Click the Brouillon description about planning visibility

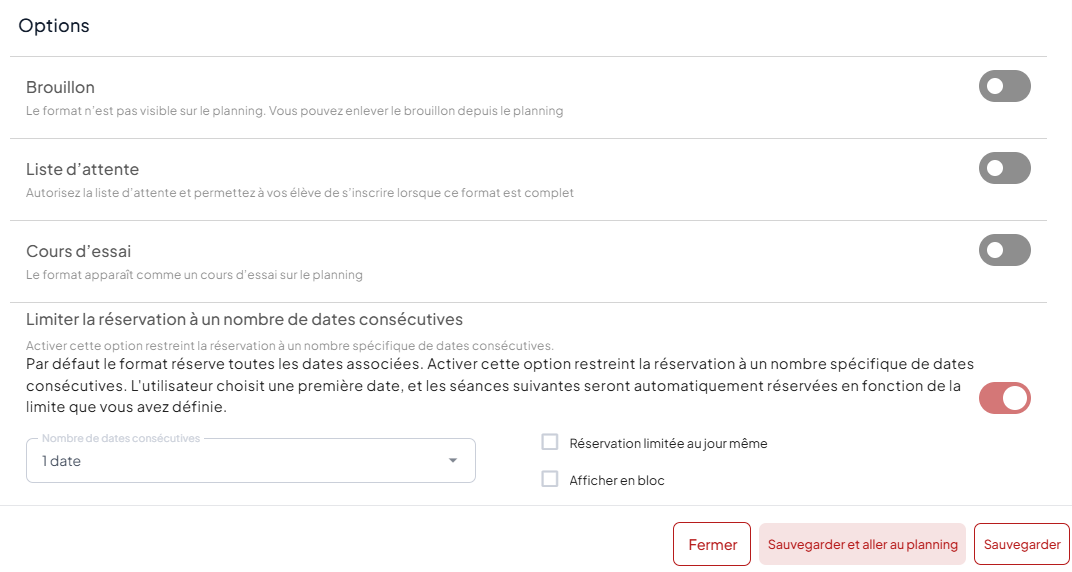[x=295, y=111]
